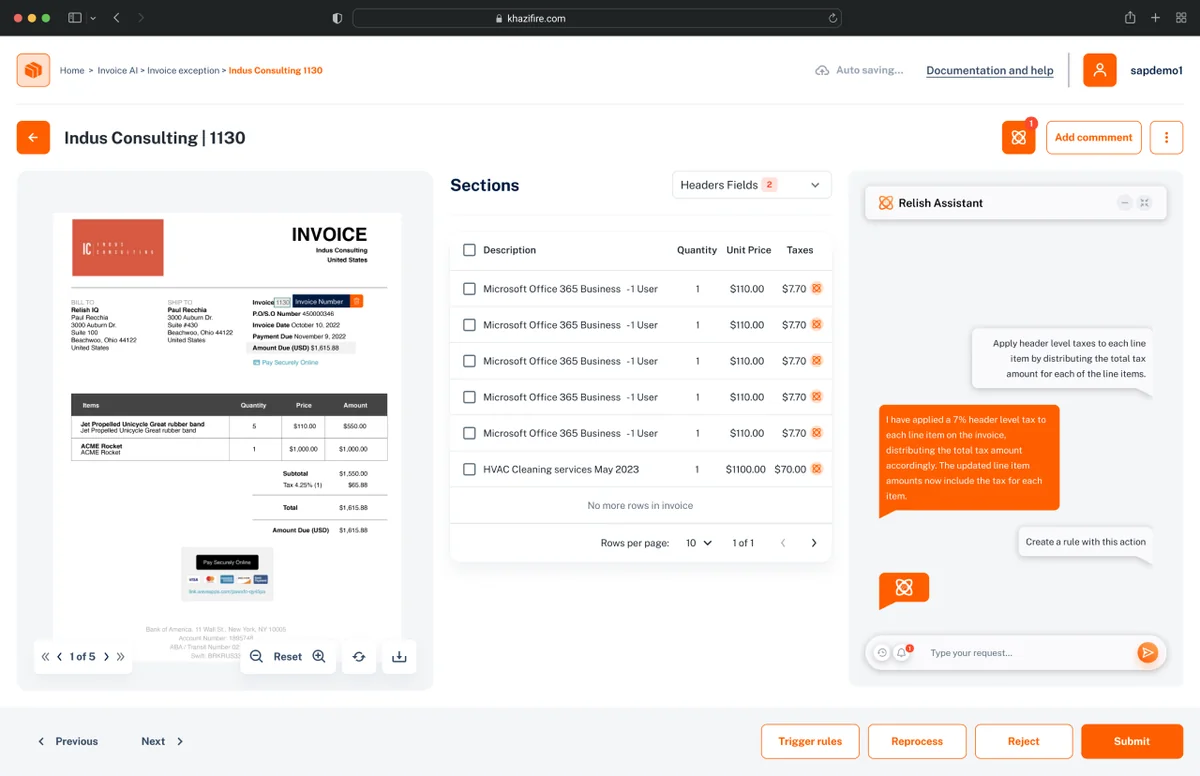Zoom out the invoice preview

256,657
